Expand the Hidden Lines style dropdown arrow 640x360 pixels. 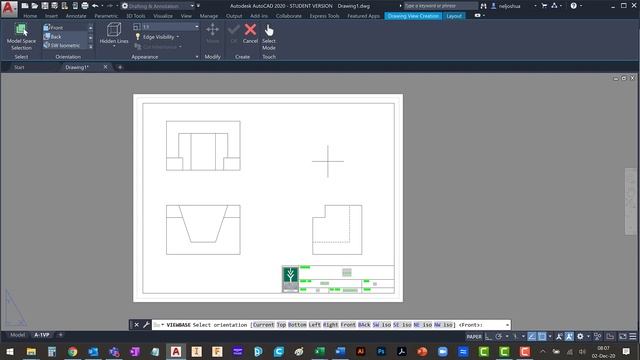[114, 46]
